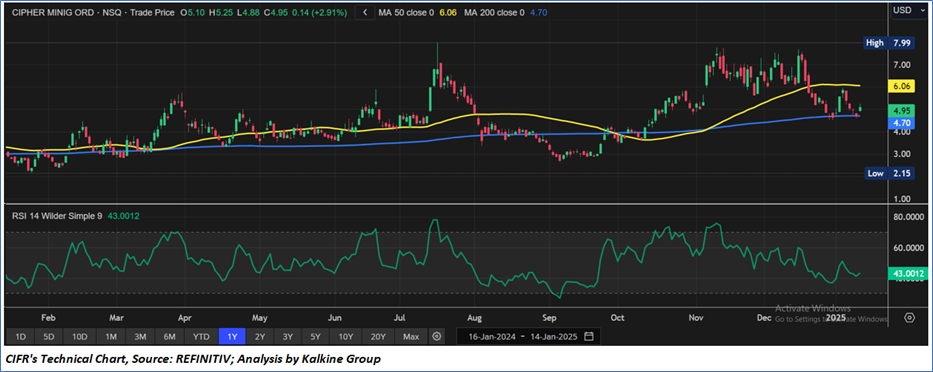The height and width of the screenshot is (372, 933).
Task: Select the 10Y time range
Action: (346, 337)
